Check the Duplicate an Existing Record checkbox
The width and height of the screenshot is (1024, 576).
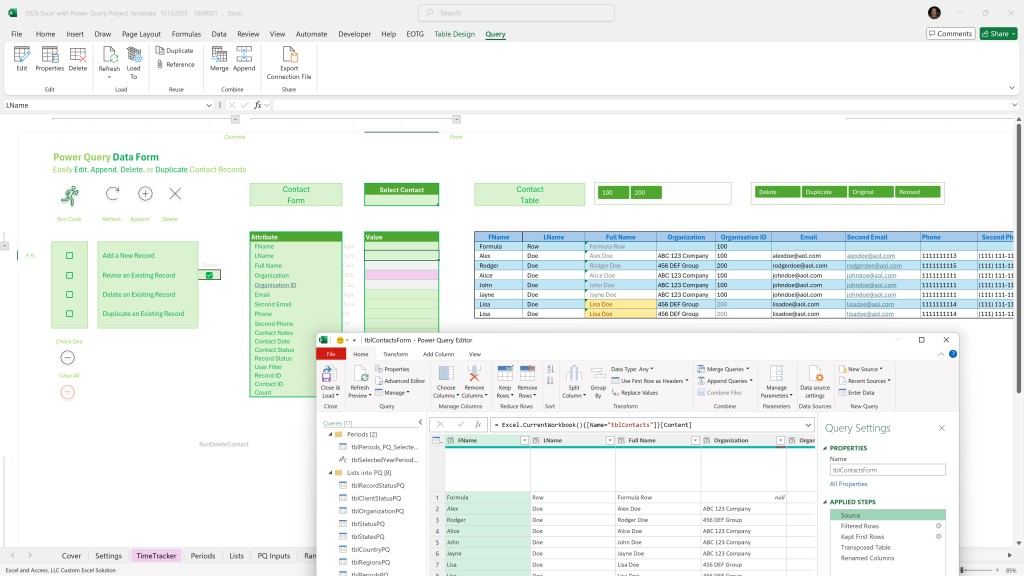coord(69,313)
